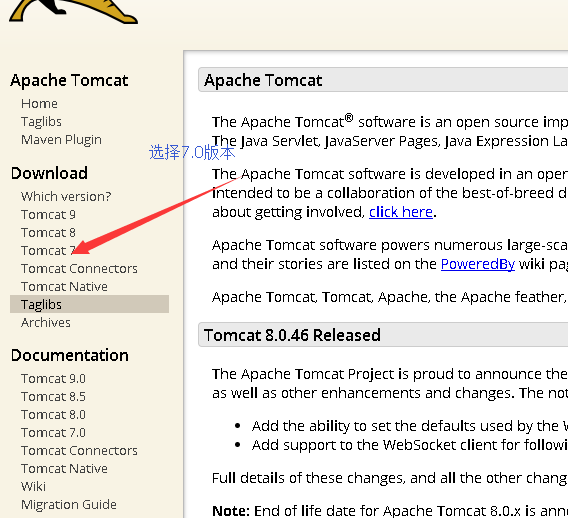Image resolution: width=568 pixels, height=518 pixels.
Task: Click the 'Apache Tomcat' sidebar heading
Action: (x=69, y=80)
